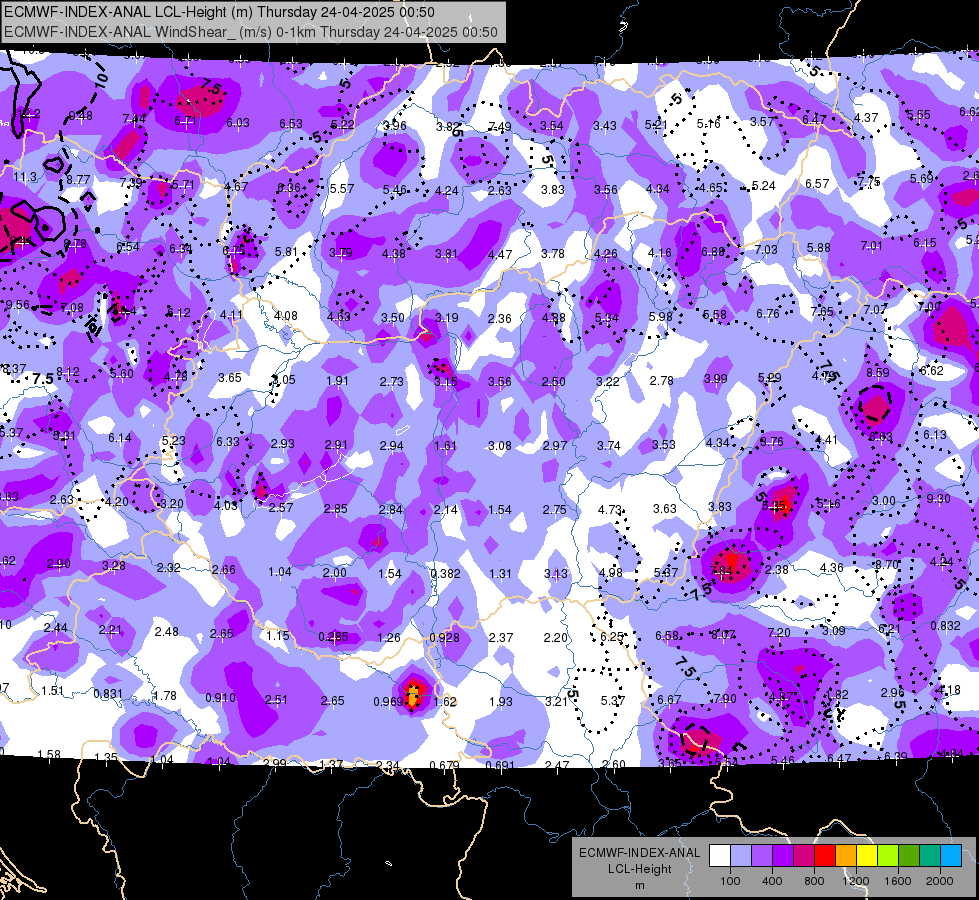Click the wind shear value '7.90'

[725, 698]
